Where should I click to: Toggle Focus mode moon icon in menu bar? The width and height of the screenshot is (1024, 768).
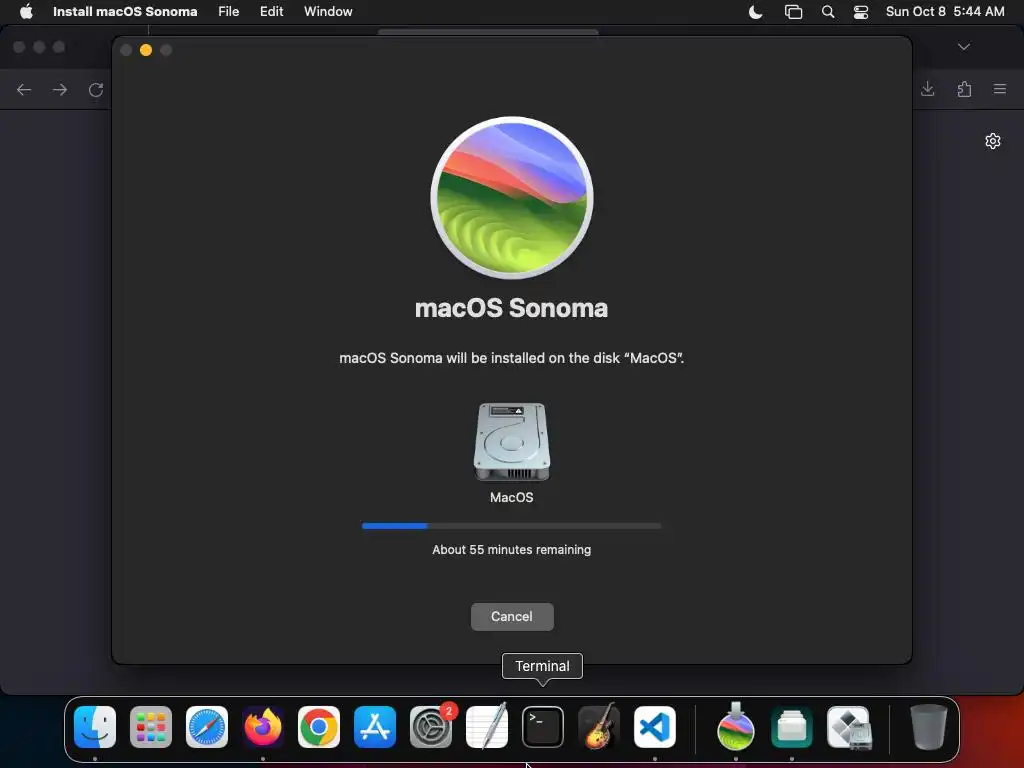(x=756, y=12)
